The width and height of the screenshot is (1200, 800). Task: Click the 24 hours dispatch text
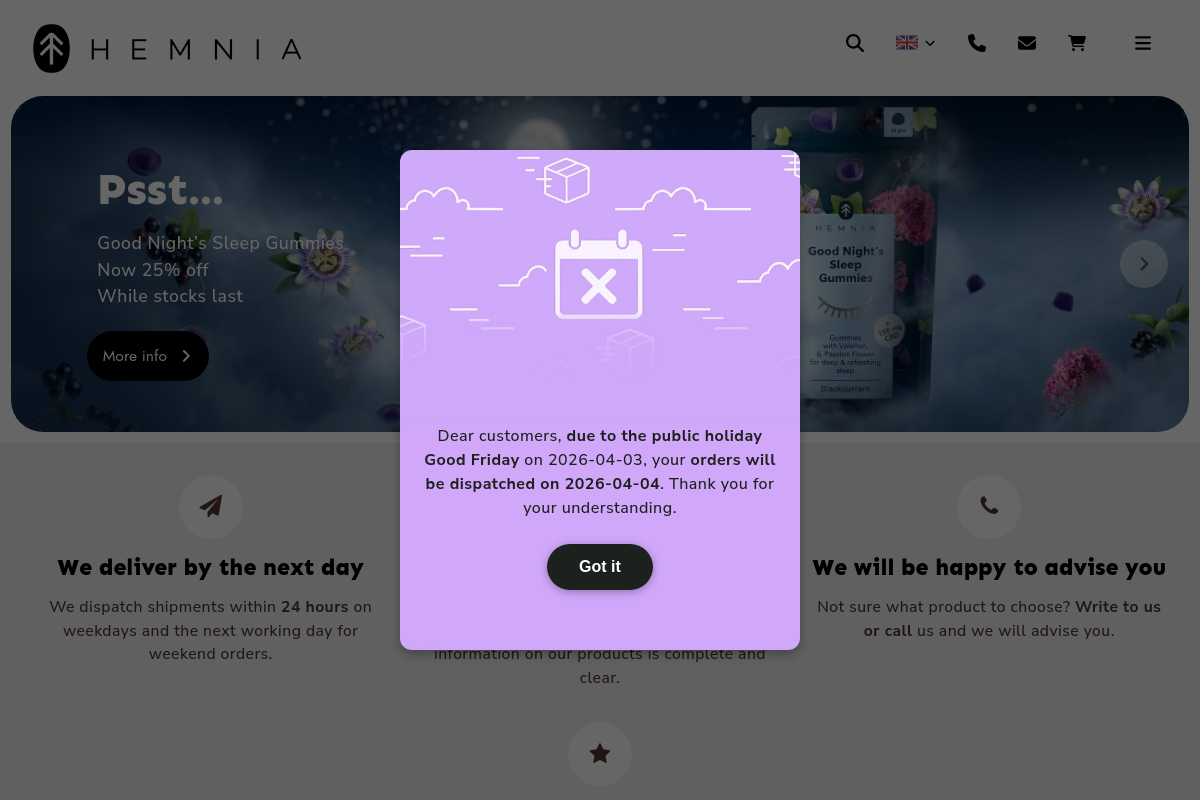point(314,607)
